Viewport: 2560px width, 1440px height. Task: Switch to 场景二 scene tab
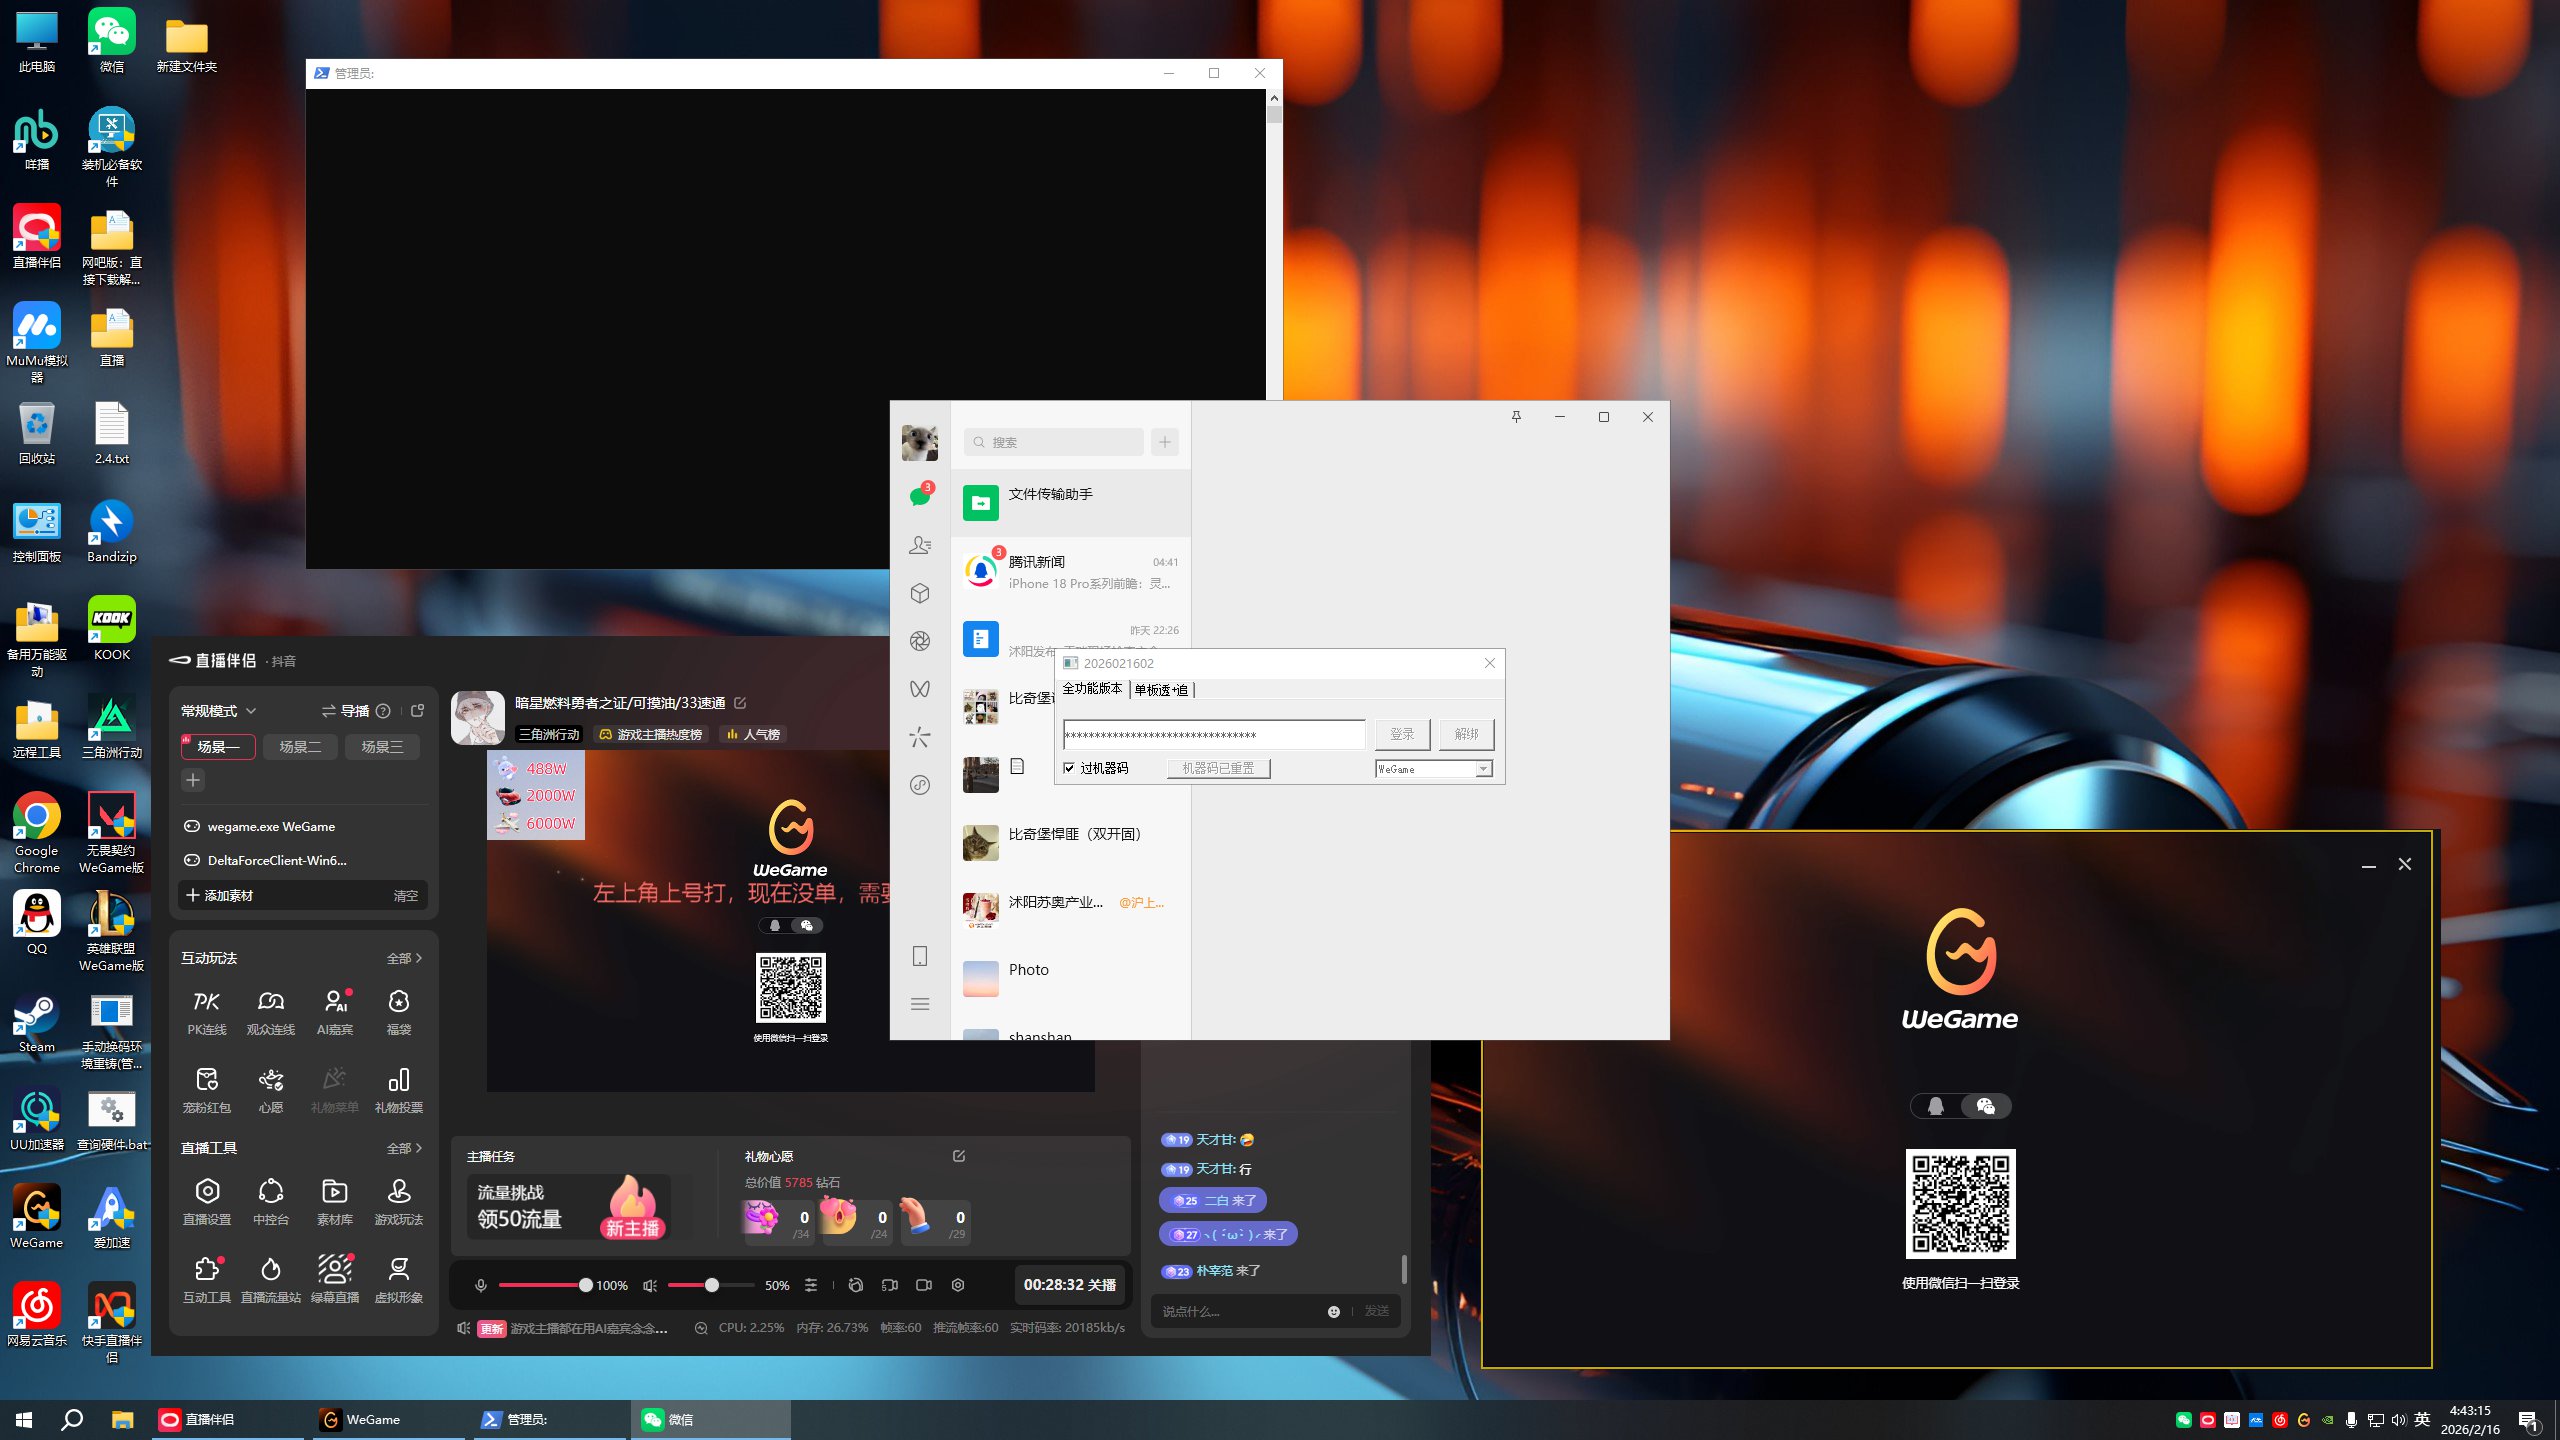click(300, 747)
